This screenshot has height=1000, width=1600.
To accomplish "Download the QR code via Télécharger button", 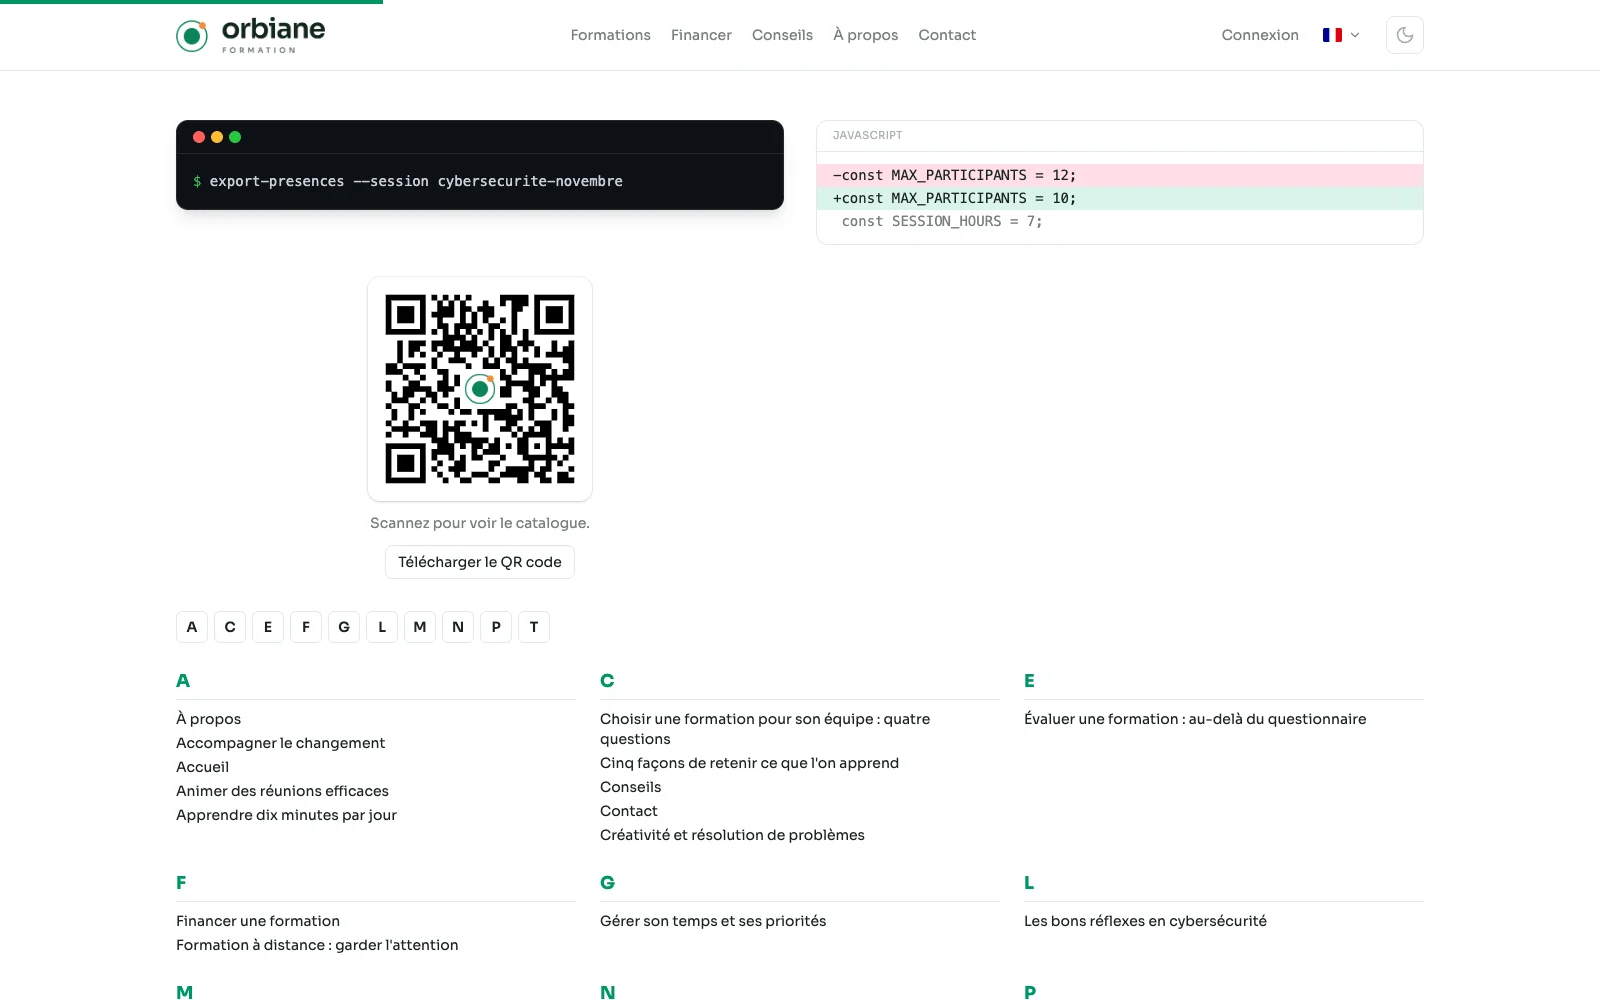I will [480, 562].
